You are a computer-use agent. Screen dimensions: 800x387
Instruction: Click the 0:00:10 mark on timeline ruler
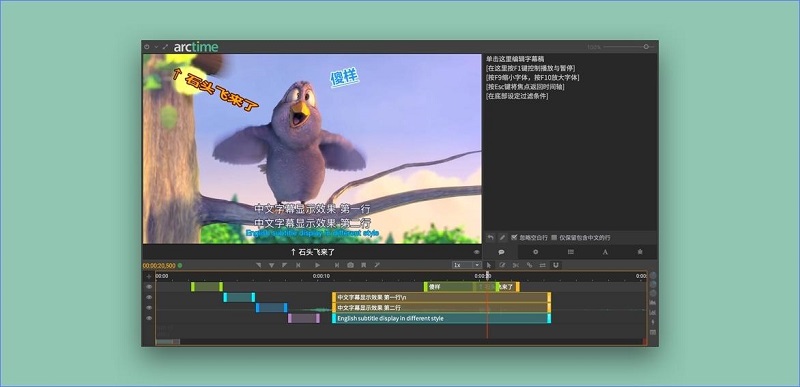click(321, 276)
